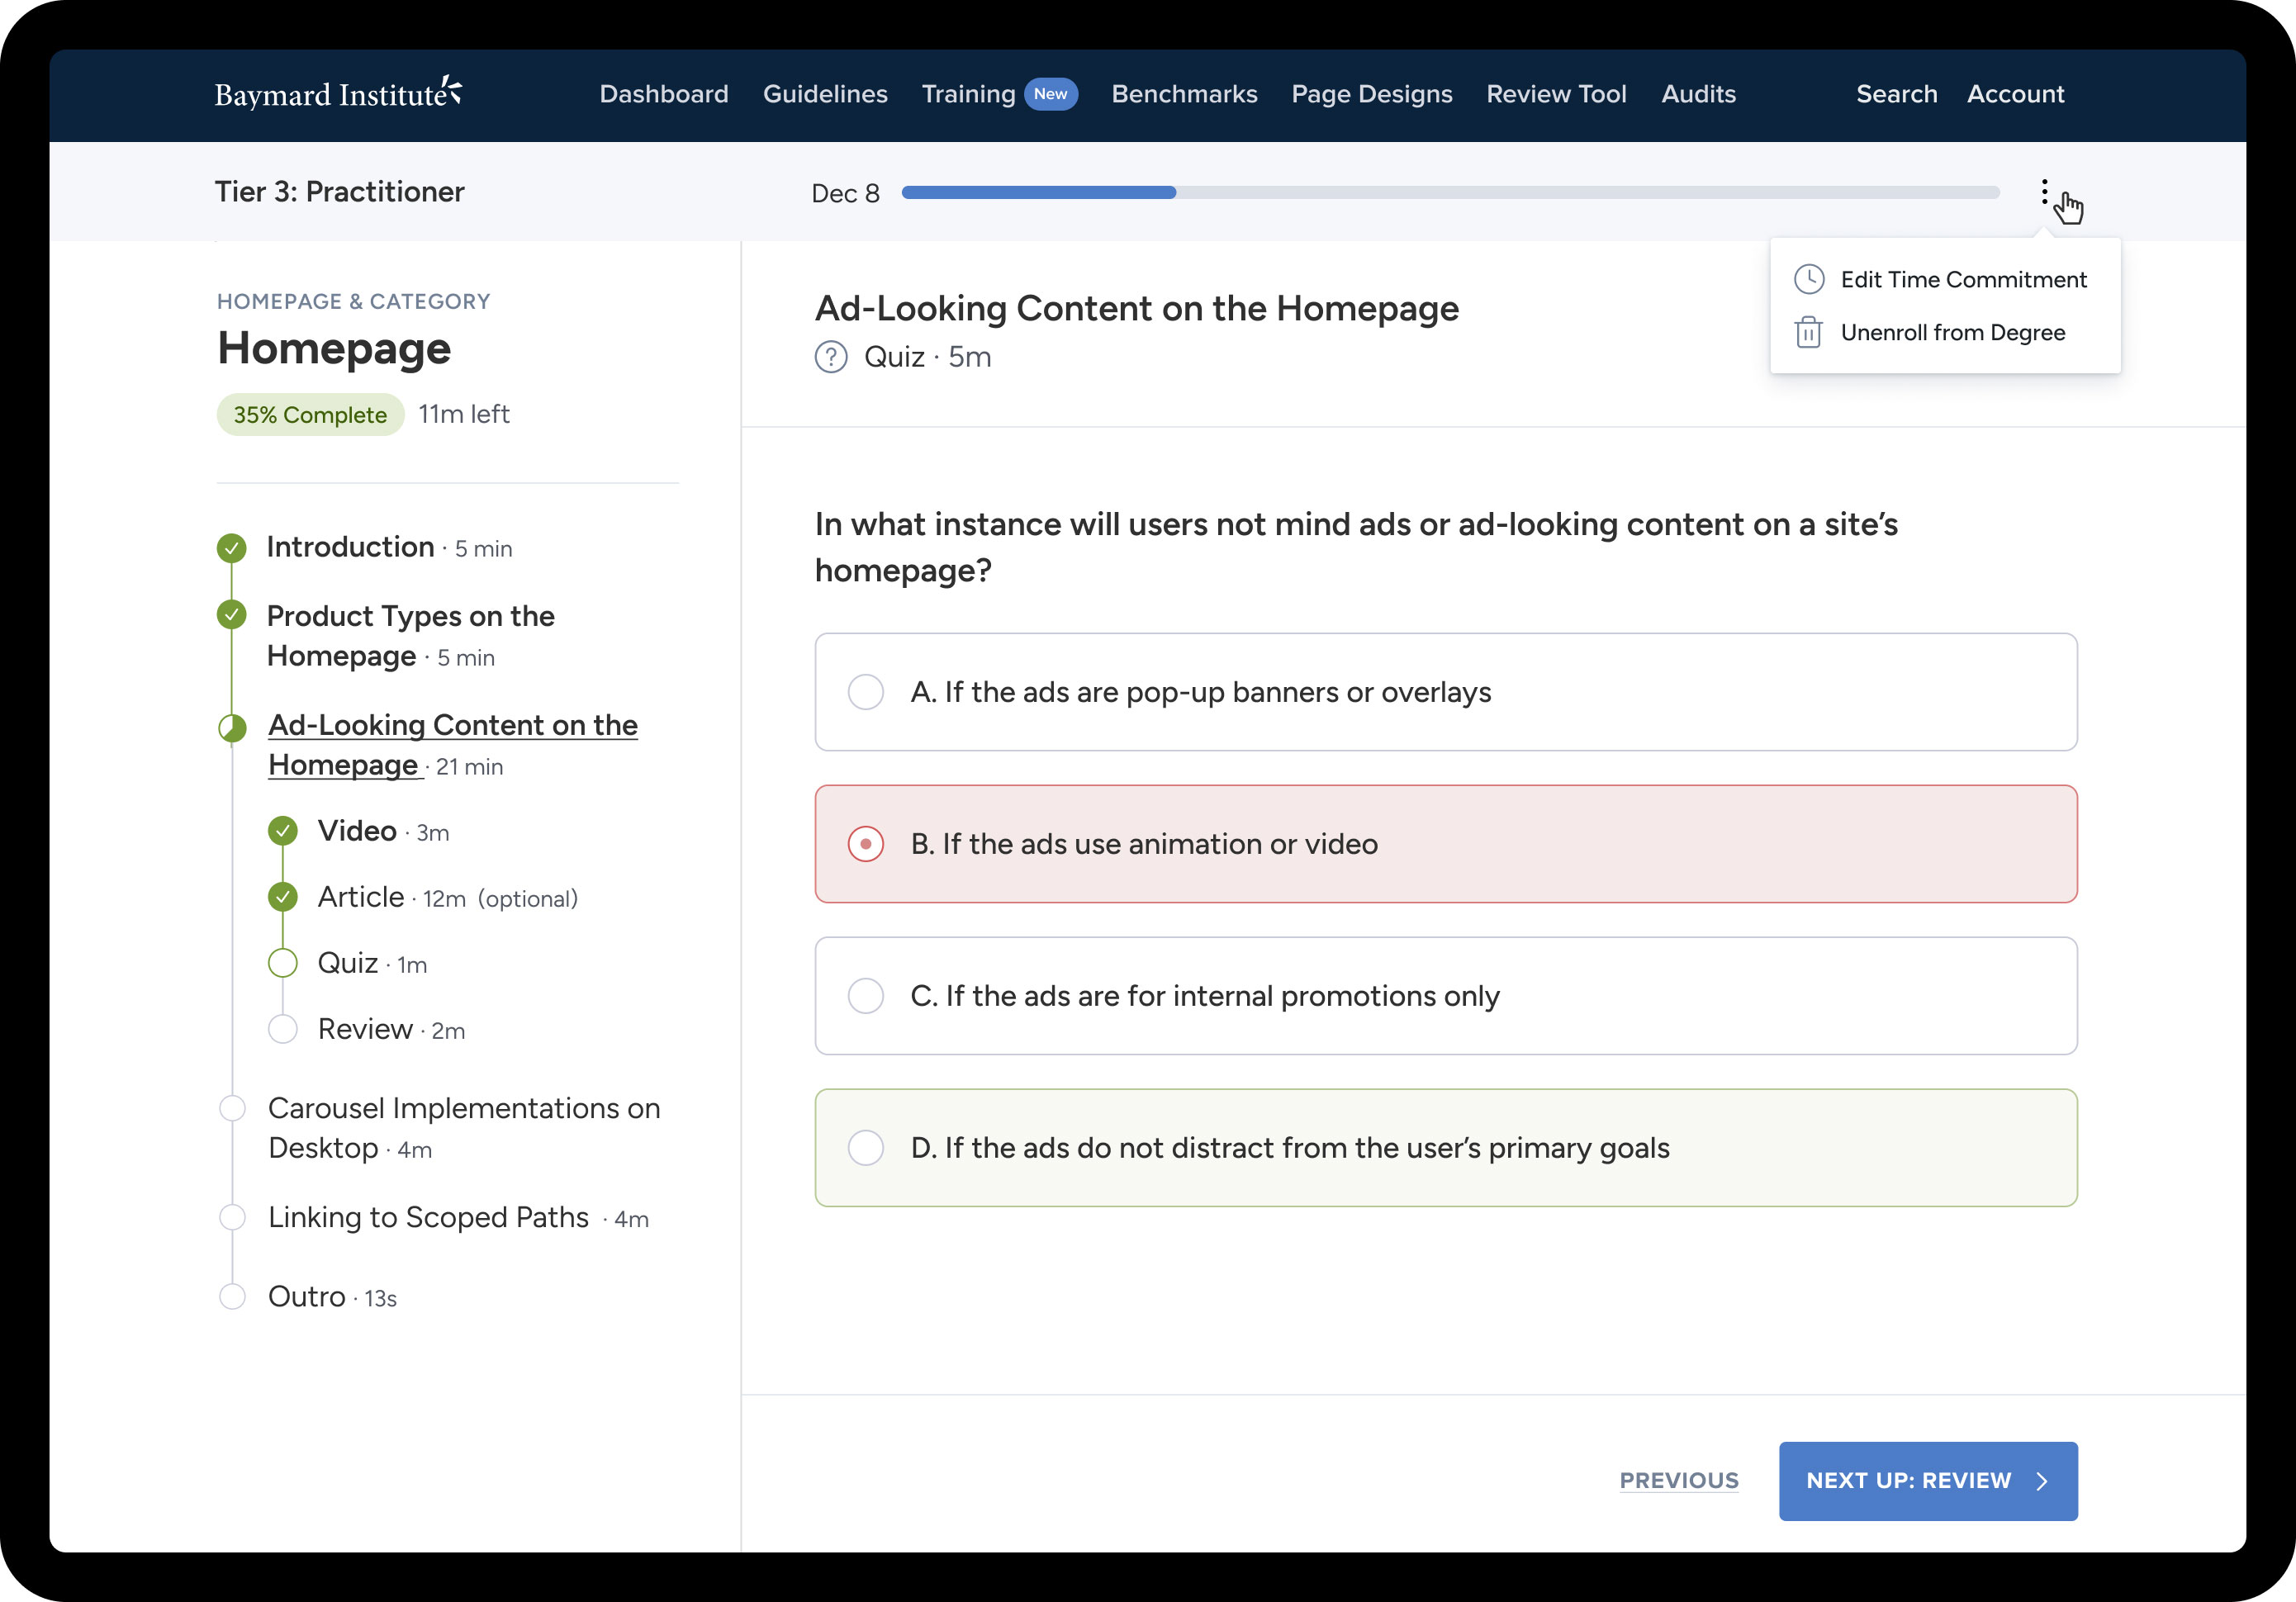The height and width of the screenshot is (1602, 2296).
Task: Click the empty circle beside Outro
Action: (x=232, y=1297)
